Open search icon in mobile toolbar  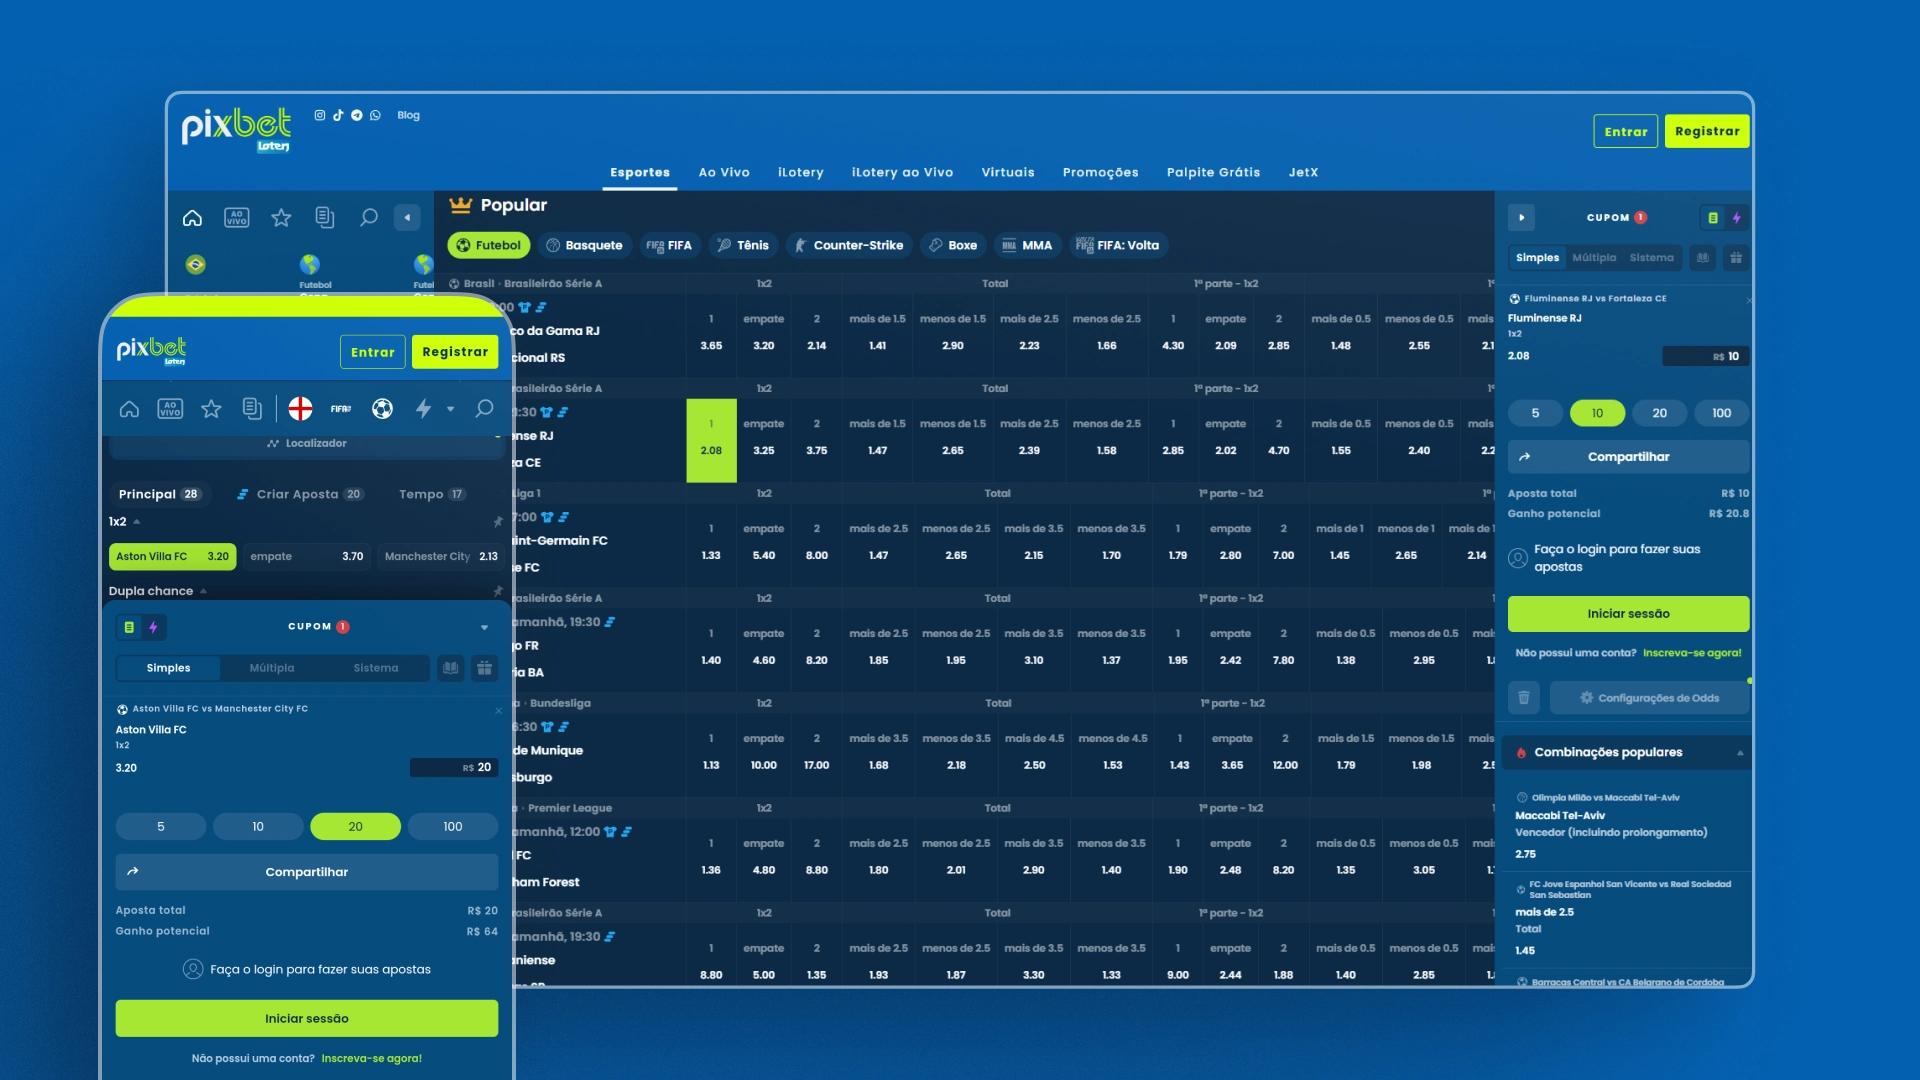484,409
